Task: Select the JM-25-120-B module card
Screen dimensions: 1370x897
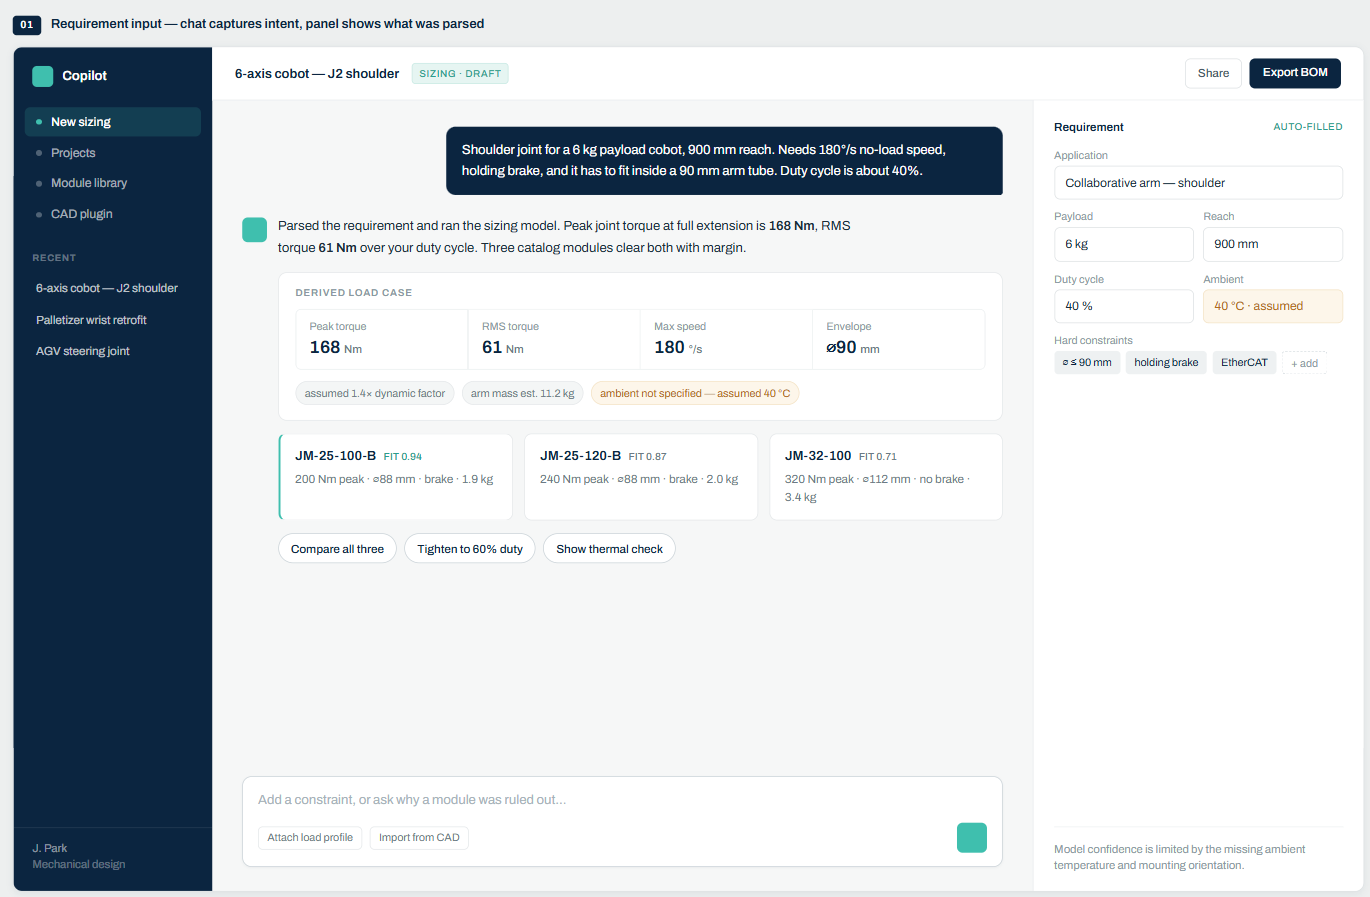Action: 641,477
